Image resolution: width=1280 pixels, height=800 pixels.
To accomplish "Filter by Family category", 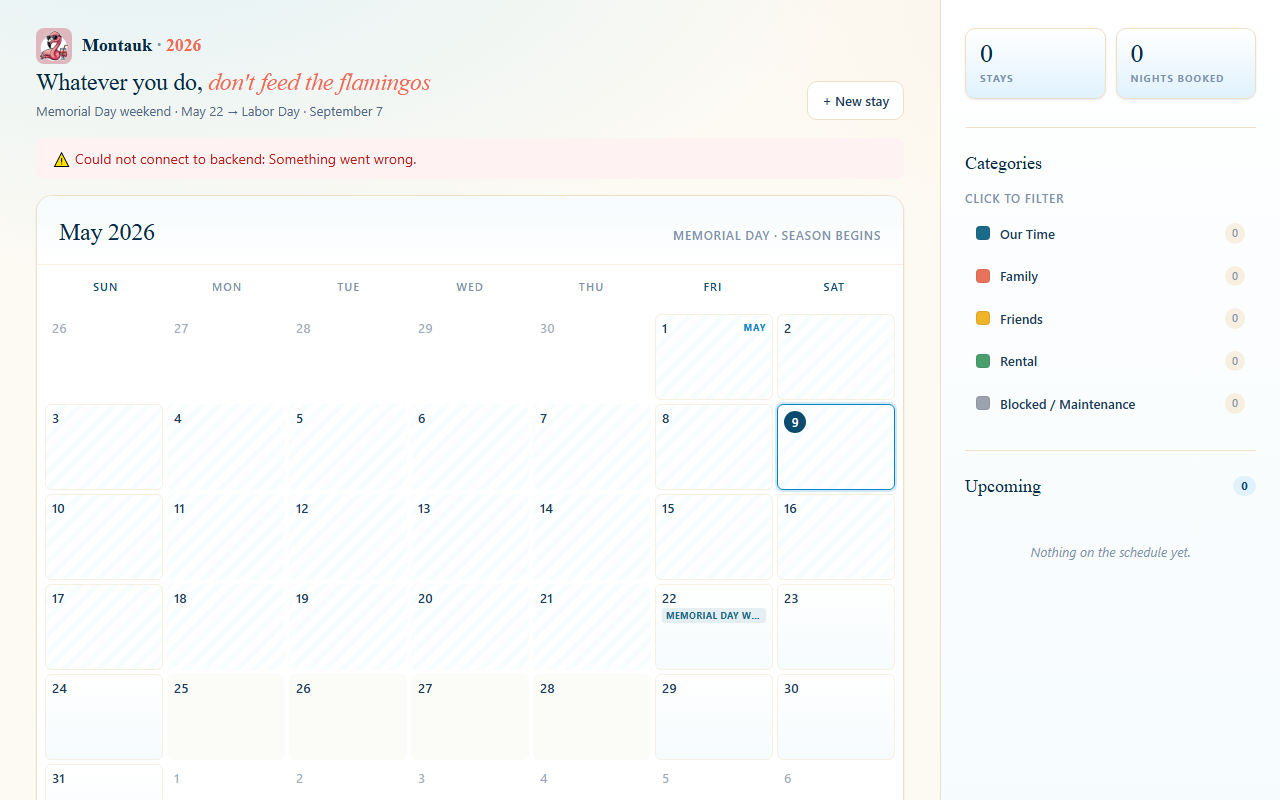I will click(1110, 276).
